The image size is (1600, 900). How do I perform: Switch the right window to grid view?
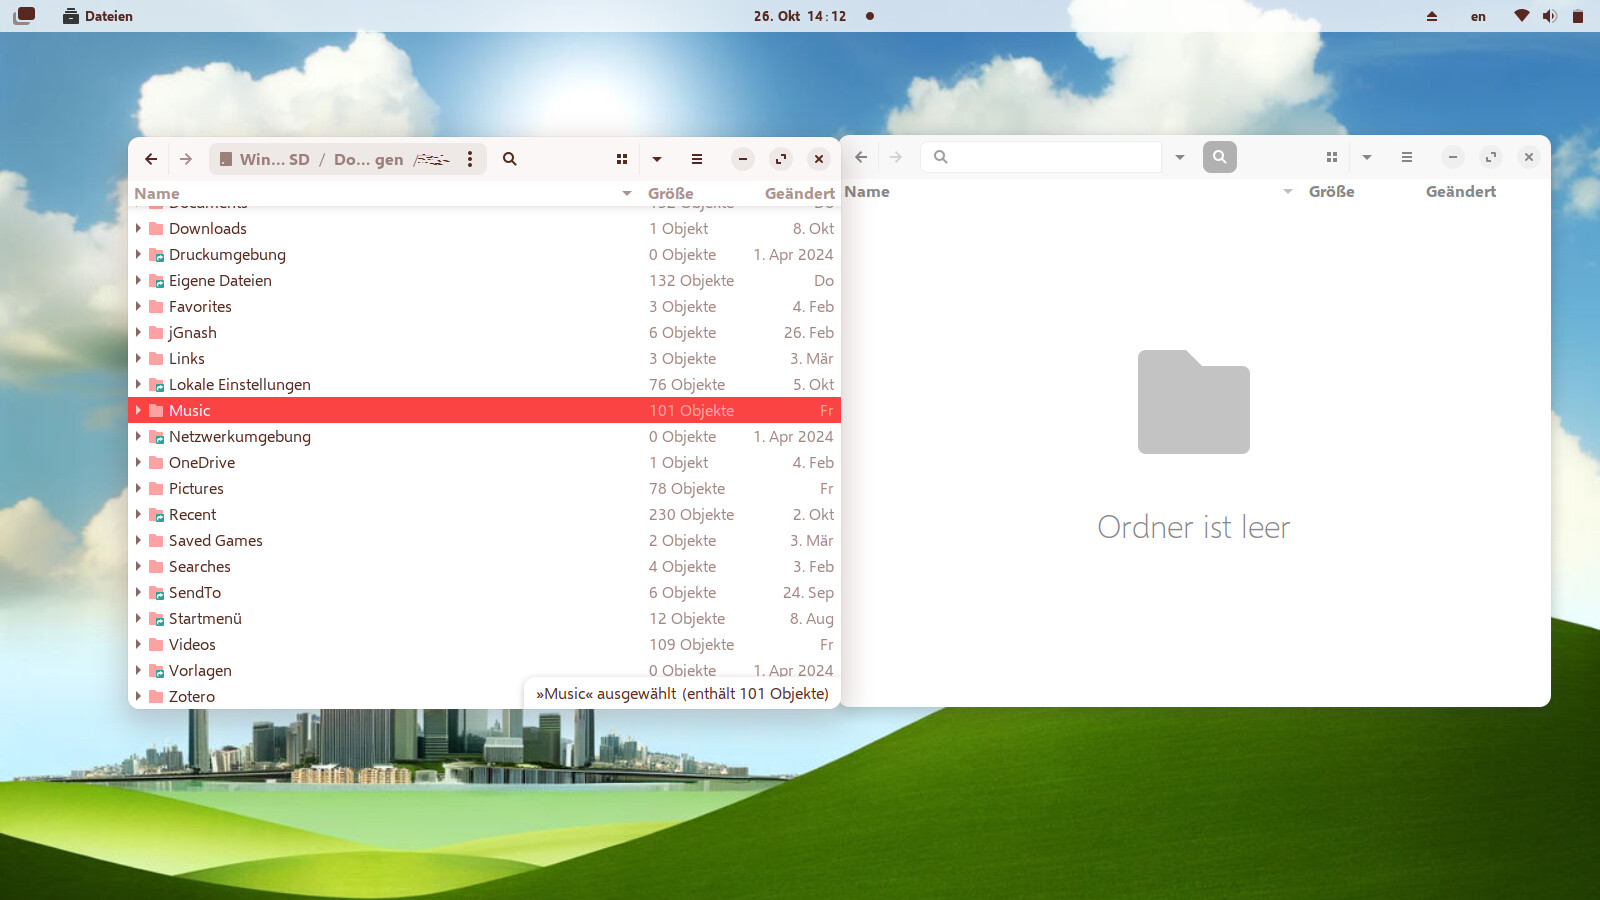point(1332,157)
